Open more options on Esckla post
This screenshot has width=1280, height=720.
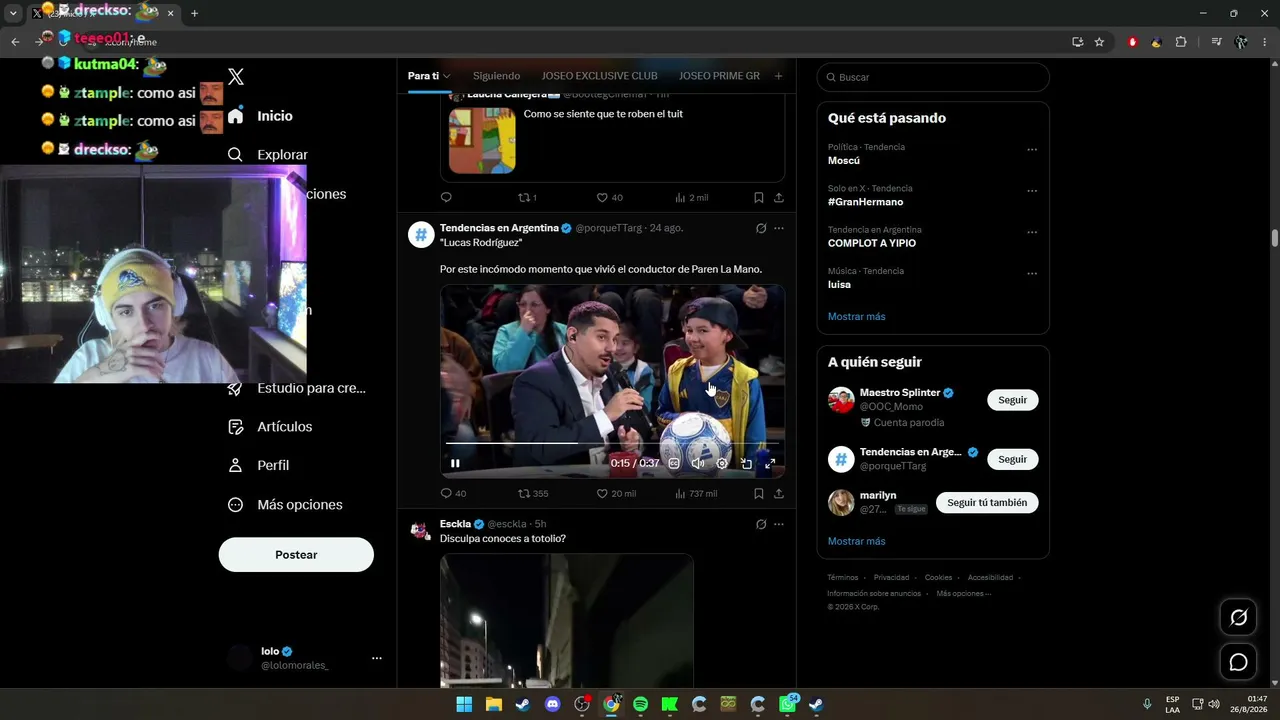[779, 524]
